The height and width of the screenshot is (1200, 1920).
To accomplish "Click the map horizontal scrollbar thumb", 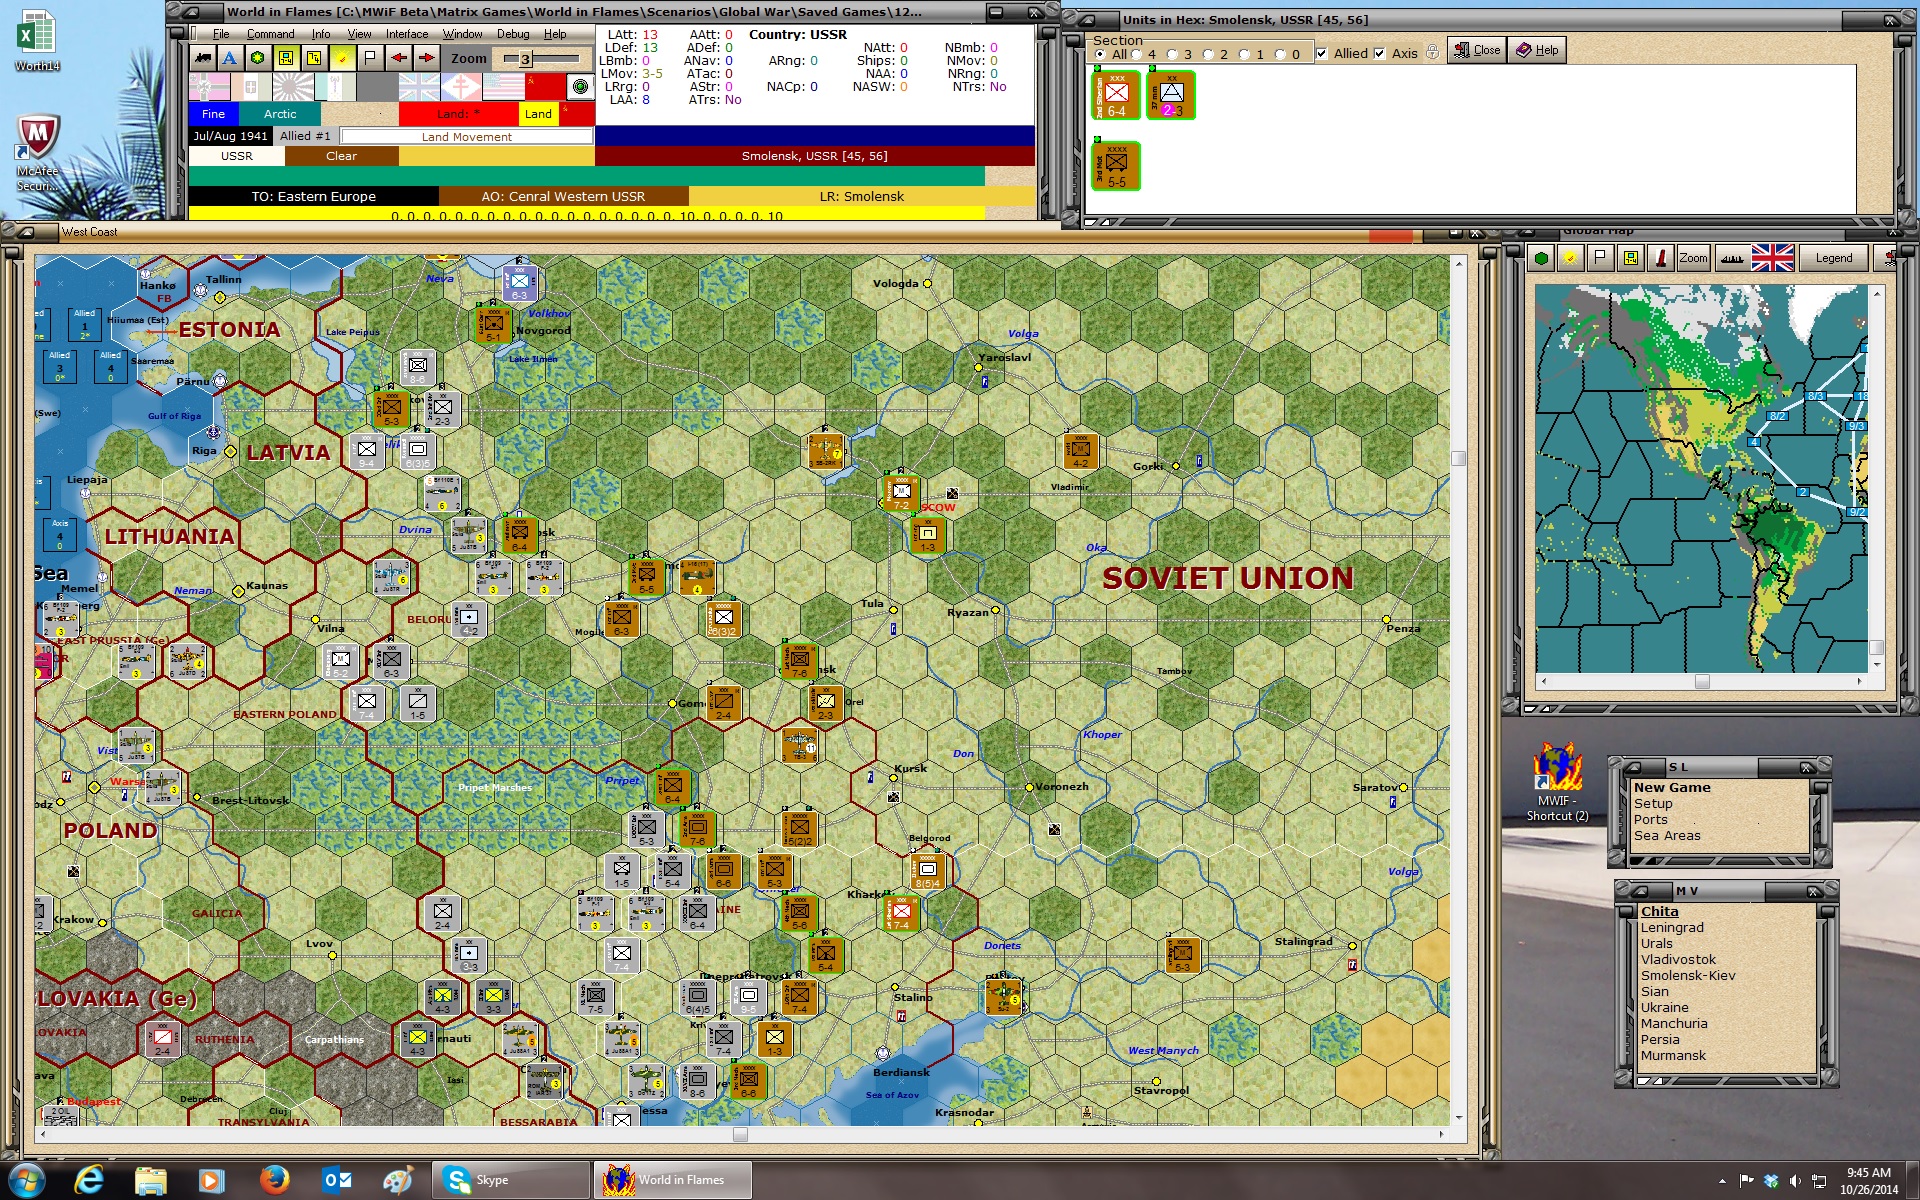I will pos(740,1134).
